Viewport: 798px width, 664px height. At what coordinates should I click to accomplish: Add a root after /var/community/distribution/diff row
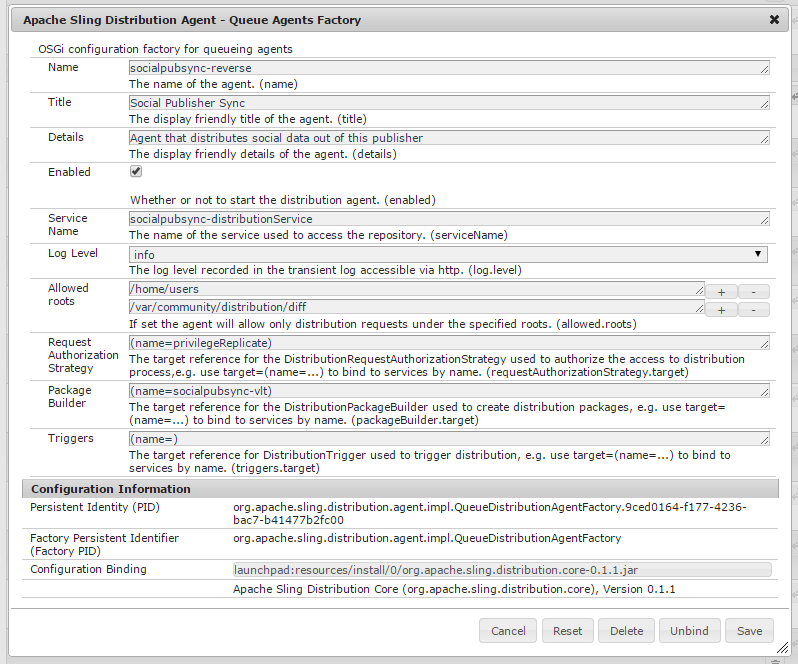721,310
